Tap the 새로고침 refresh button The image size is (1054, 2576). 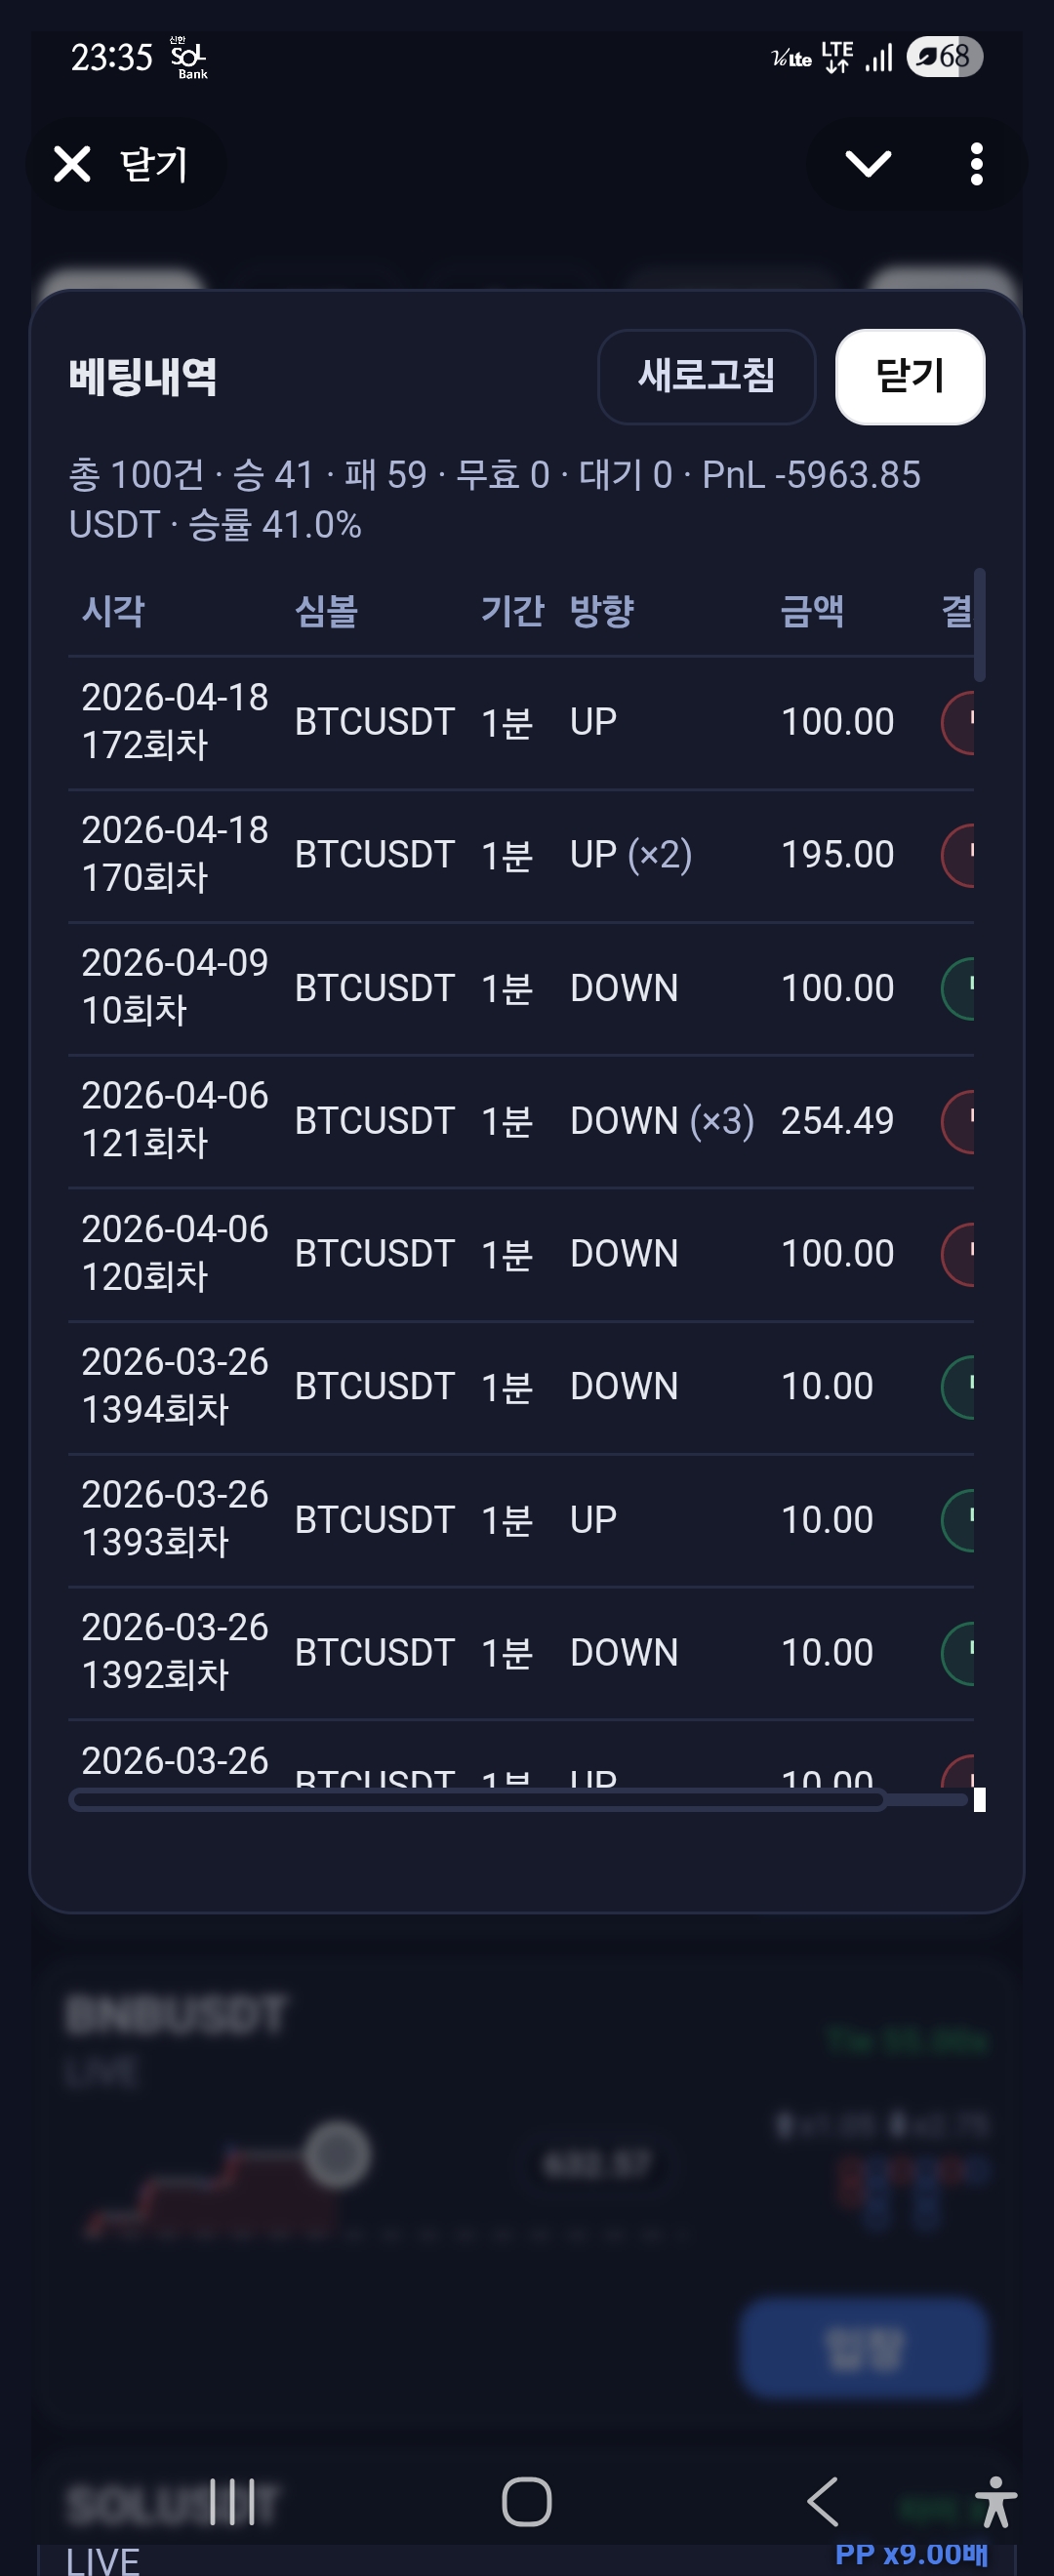point(706,377)
